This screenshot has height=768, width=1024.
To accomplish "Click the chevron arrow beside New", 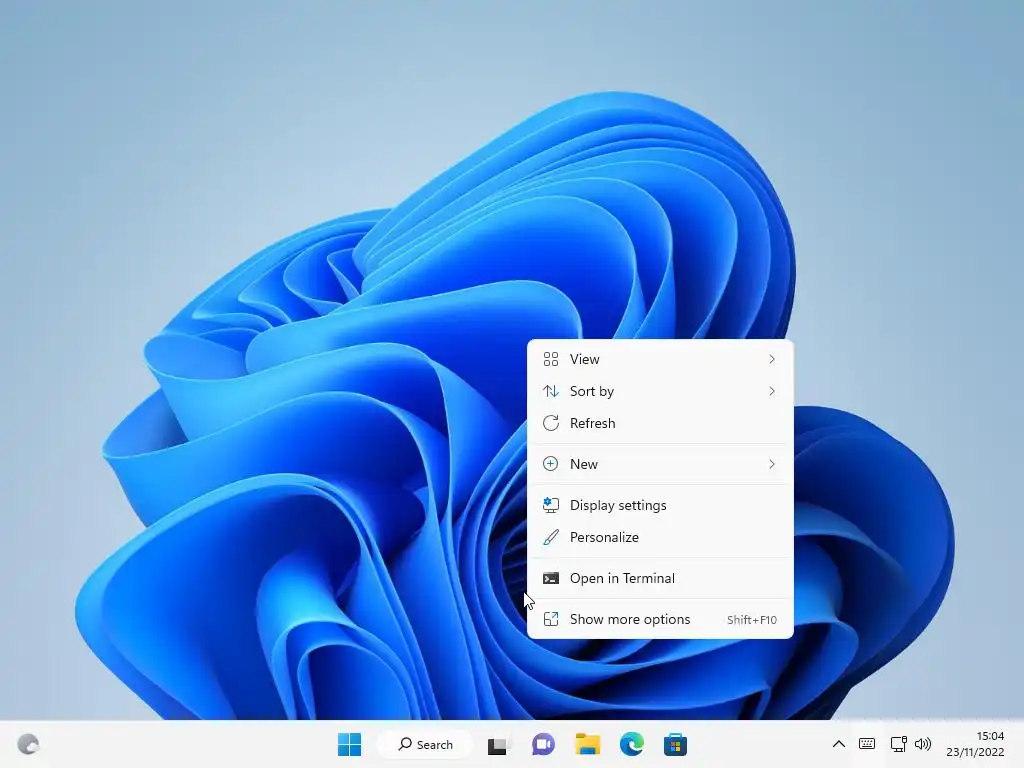I will (x=772, y=464).
